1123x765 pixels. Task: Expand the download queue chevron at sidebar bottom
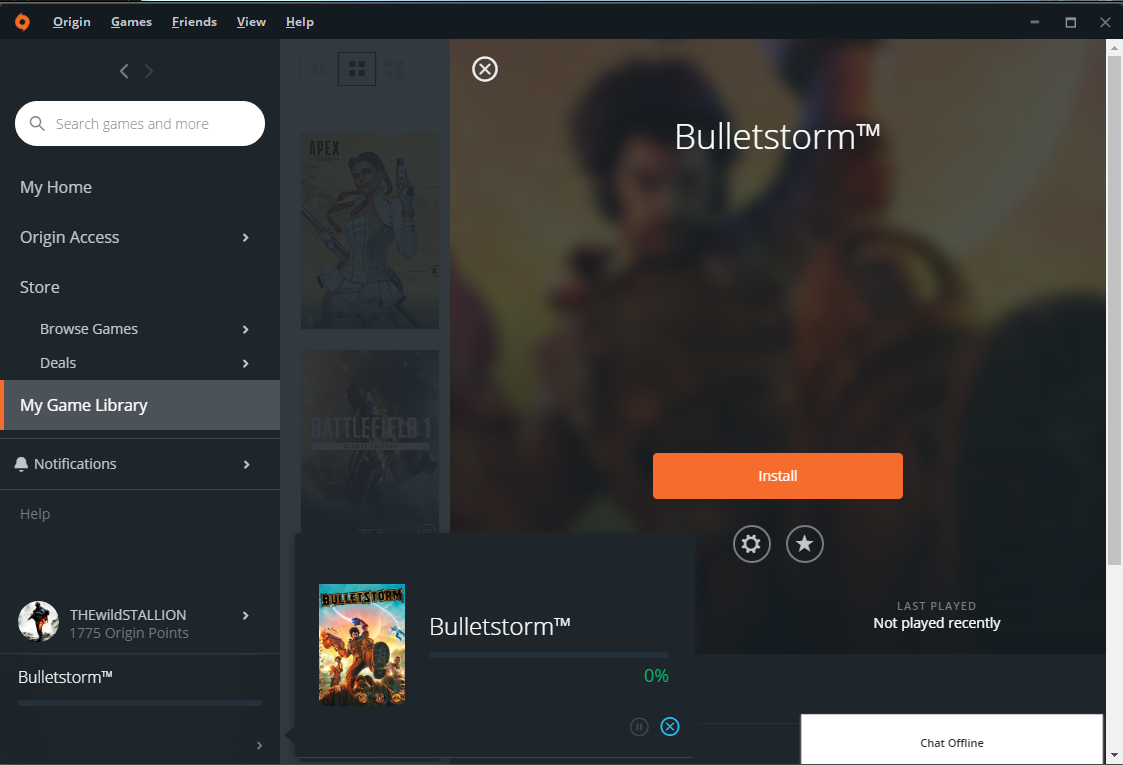(259, 746)
